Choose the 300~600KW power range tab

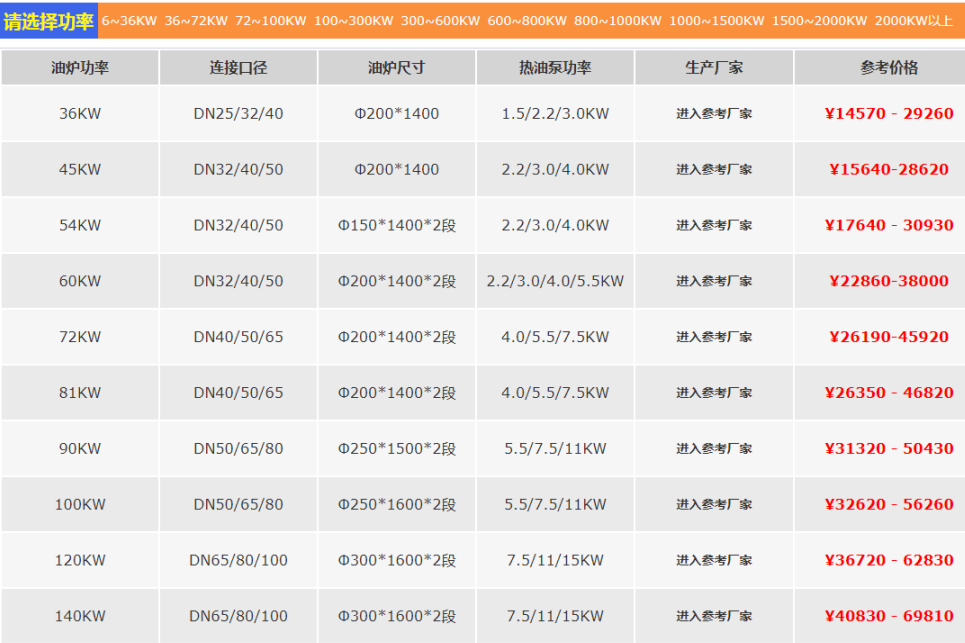(440, 20)
